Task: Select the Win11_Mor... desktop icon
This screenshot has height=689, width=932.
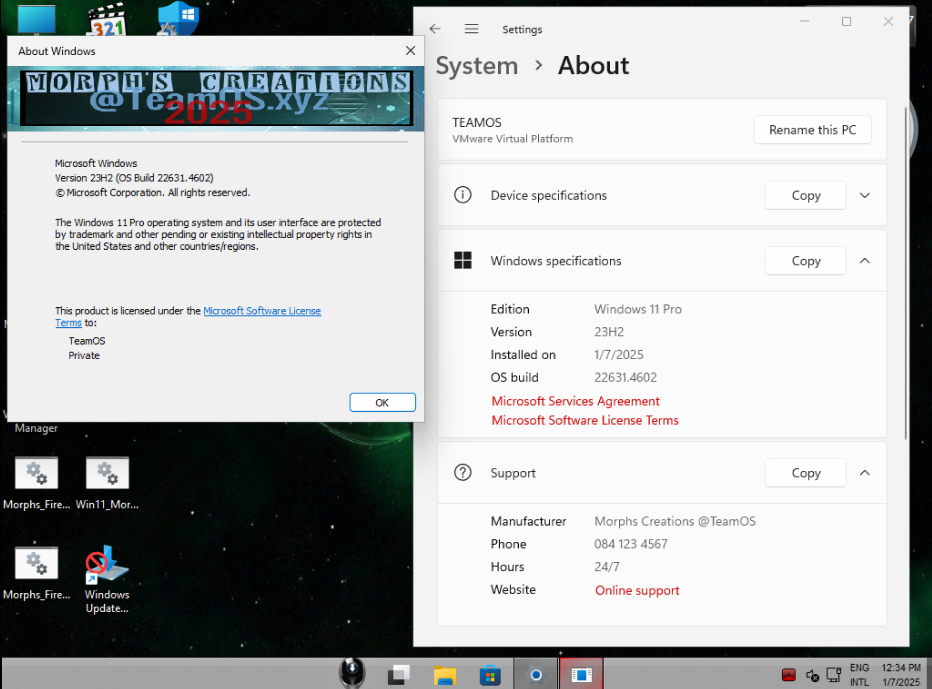Action: pos(107,484)
